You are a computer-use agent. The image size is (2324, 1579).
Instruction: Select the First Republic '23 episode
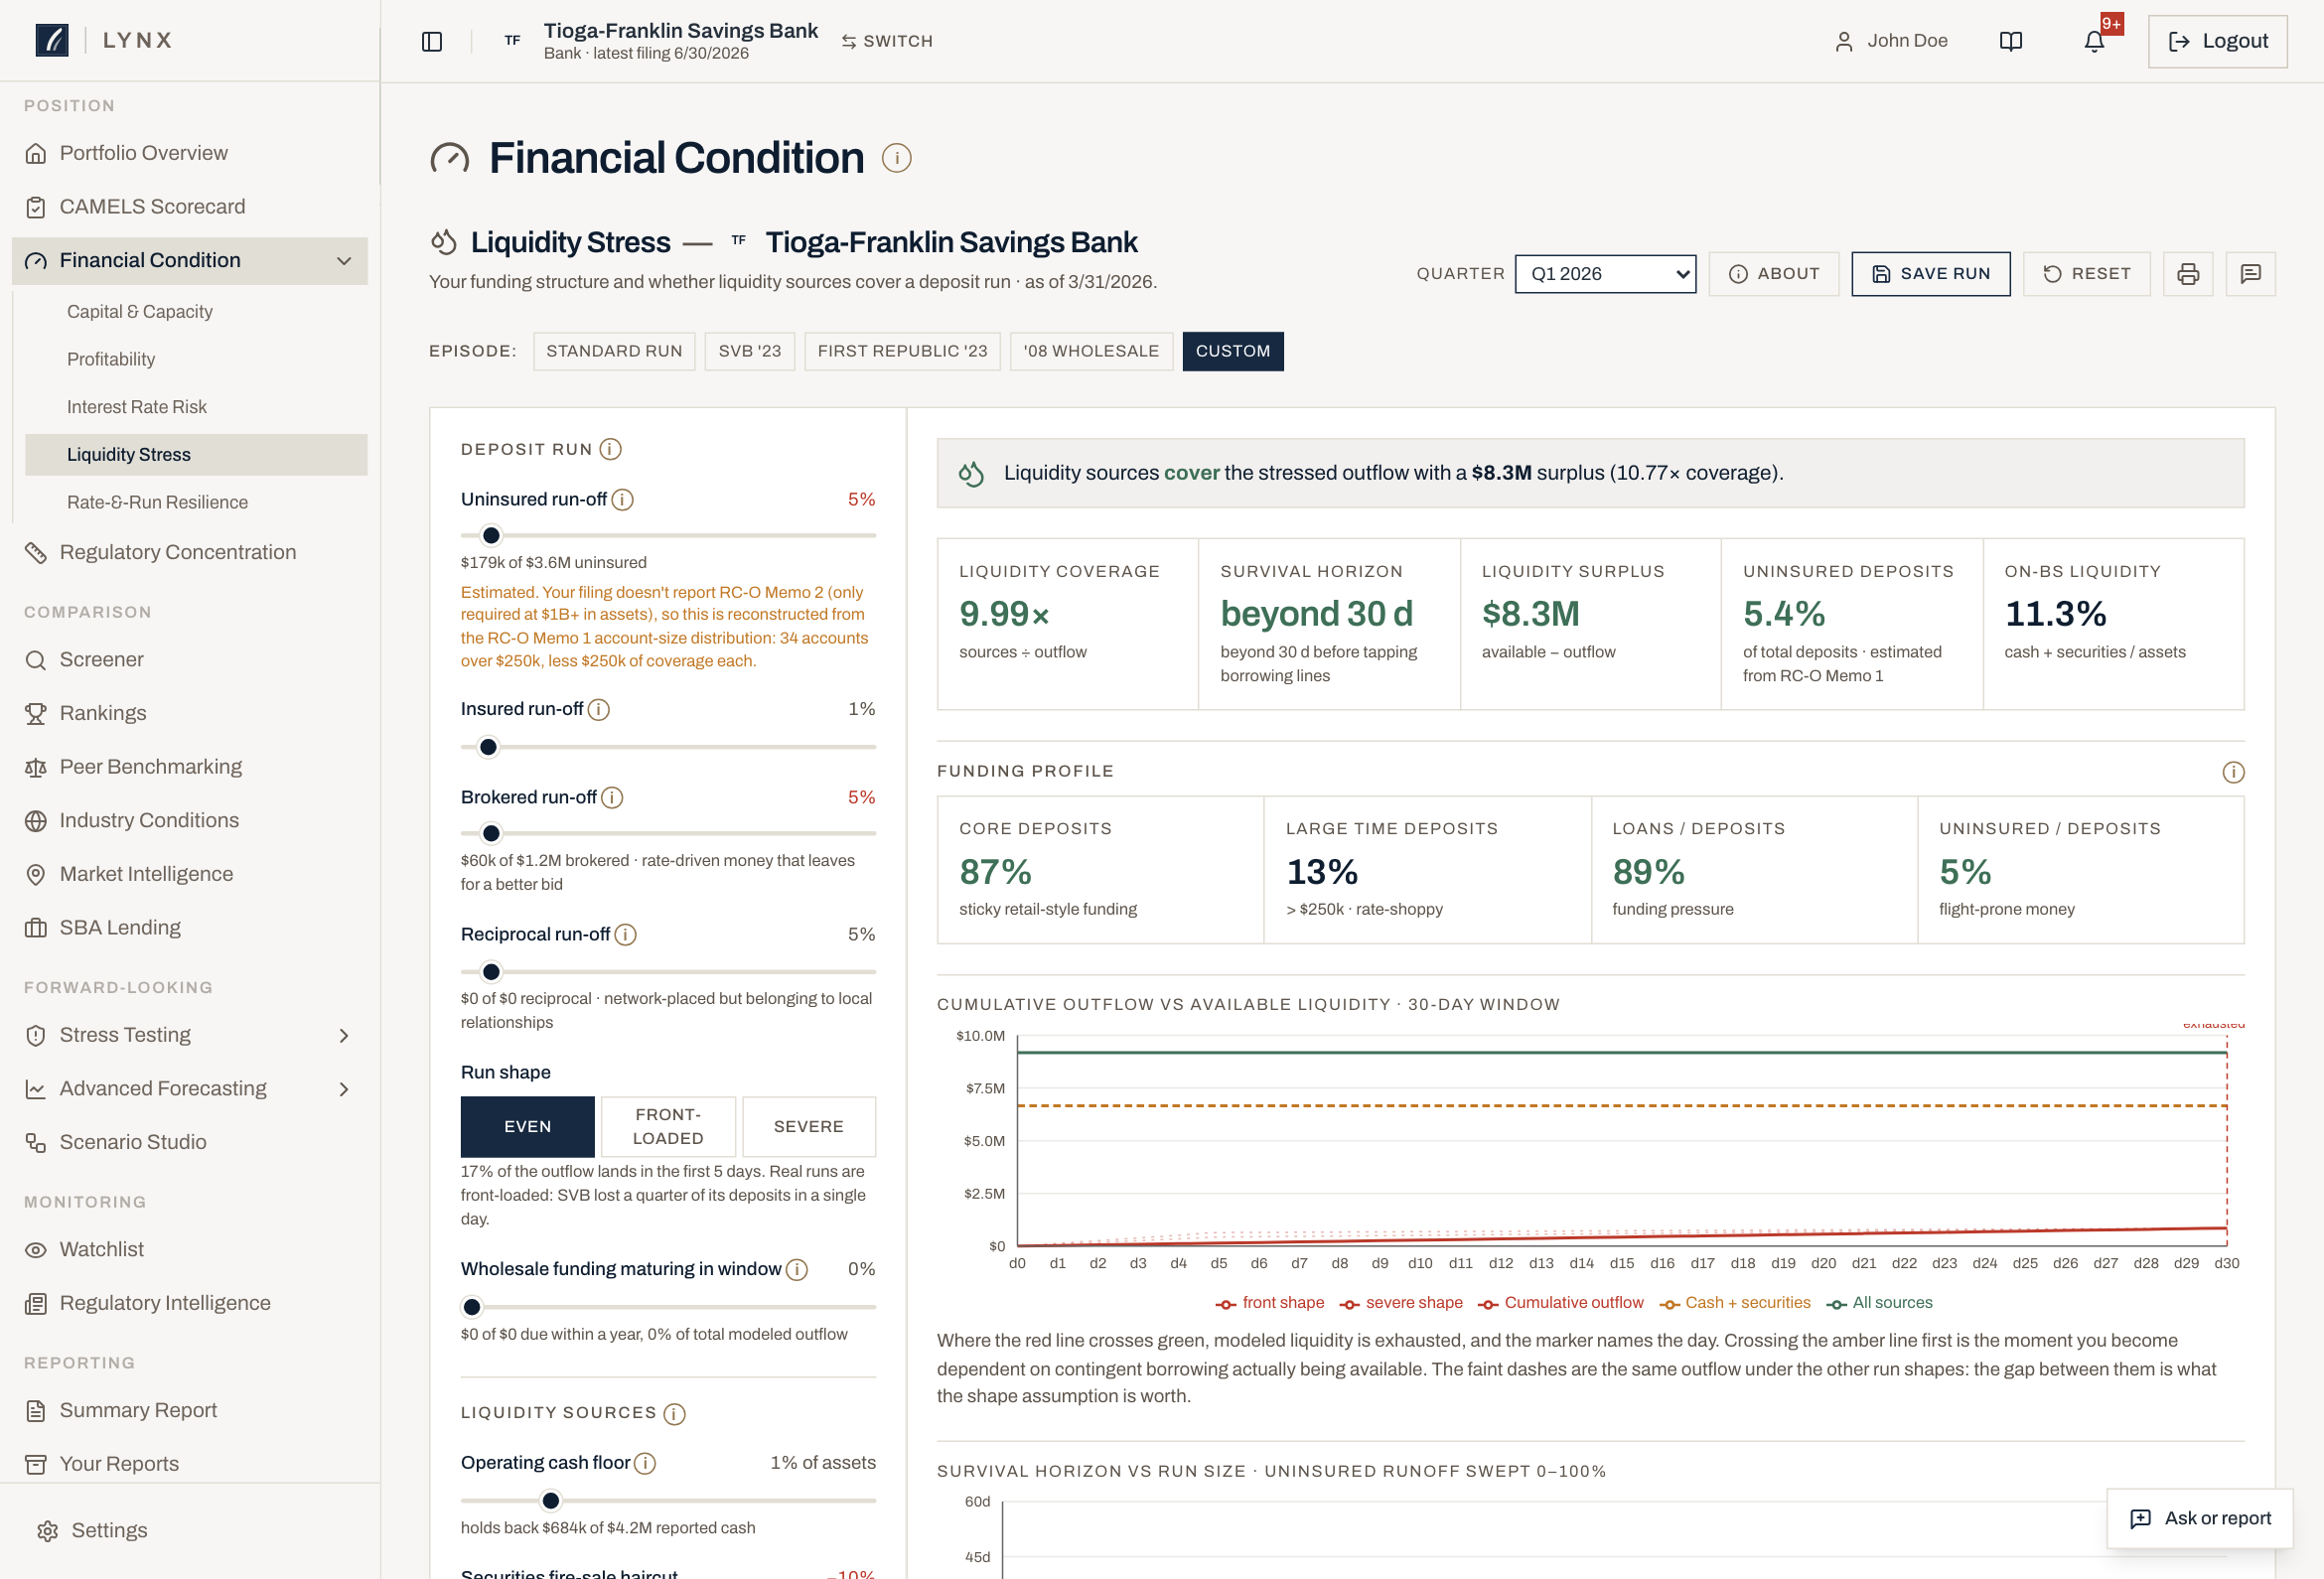(902, 351)
